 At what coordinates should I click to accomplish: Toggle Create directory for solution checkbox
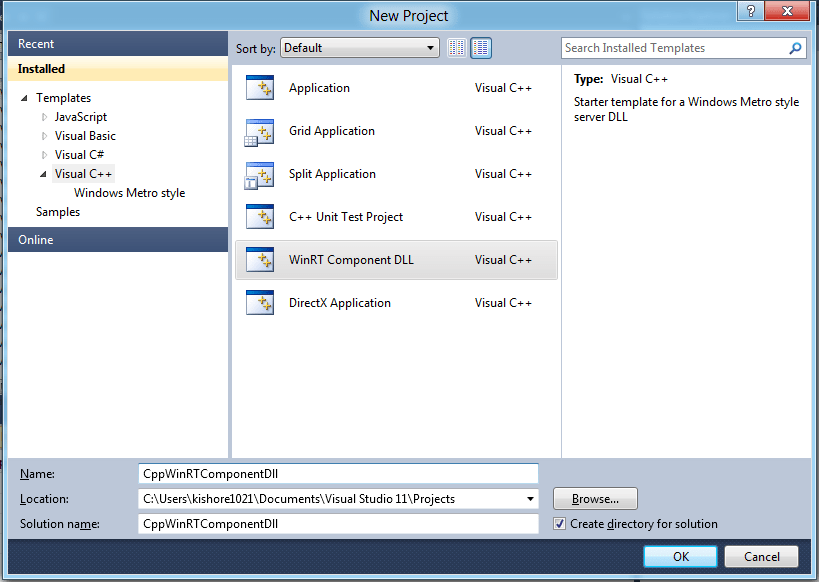pos(559,523)
